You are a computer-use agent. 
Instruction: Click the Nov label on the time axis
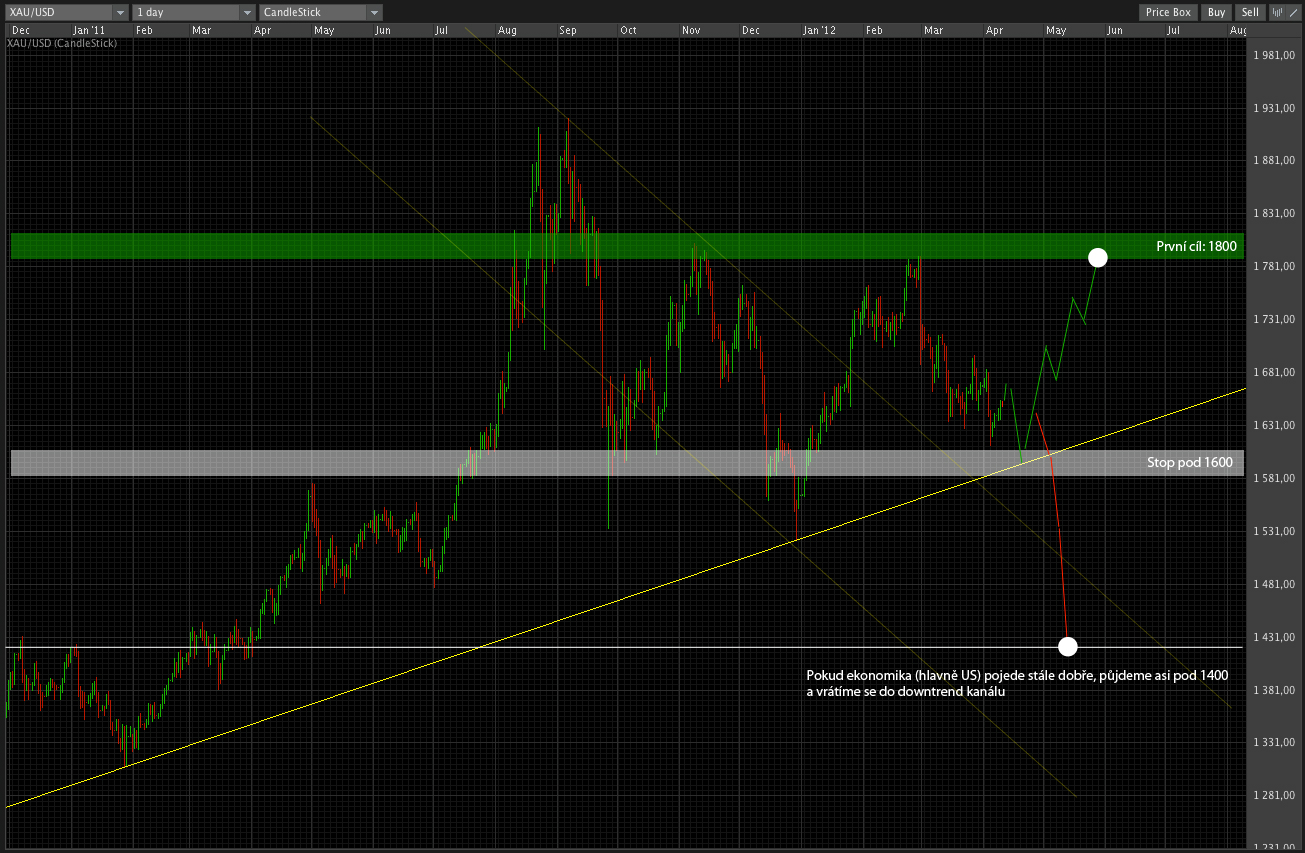tap(691, 30)
